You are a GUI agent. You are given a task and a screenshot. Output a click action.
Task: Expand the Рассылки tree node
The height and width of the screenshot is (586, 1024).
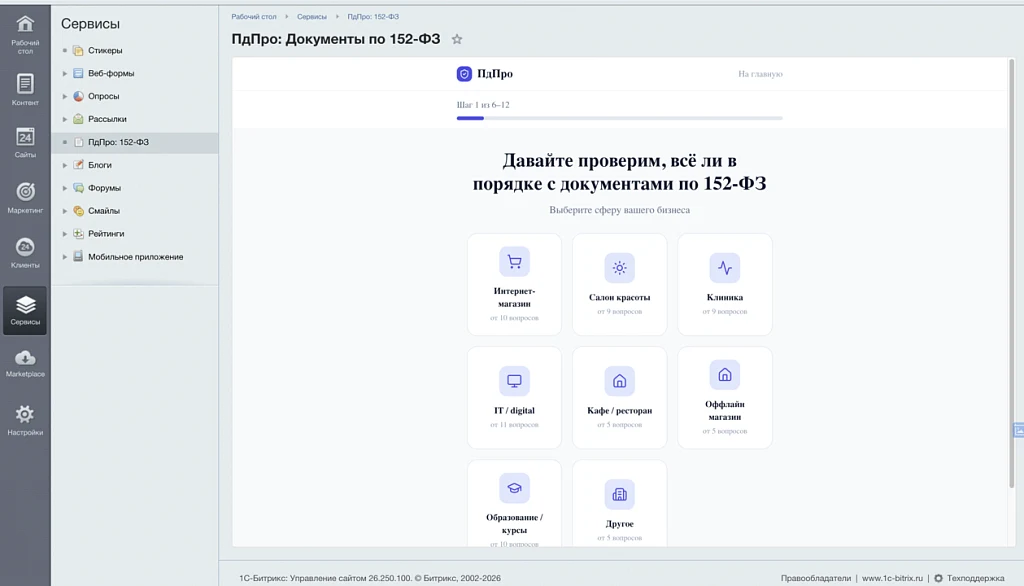(x=65, y=119)
